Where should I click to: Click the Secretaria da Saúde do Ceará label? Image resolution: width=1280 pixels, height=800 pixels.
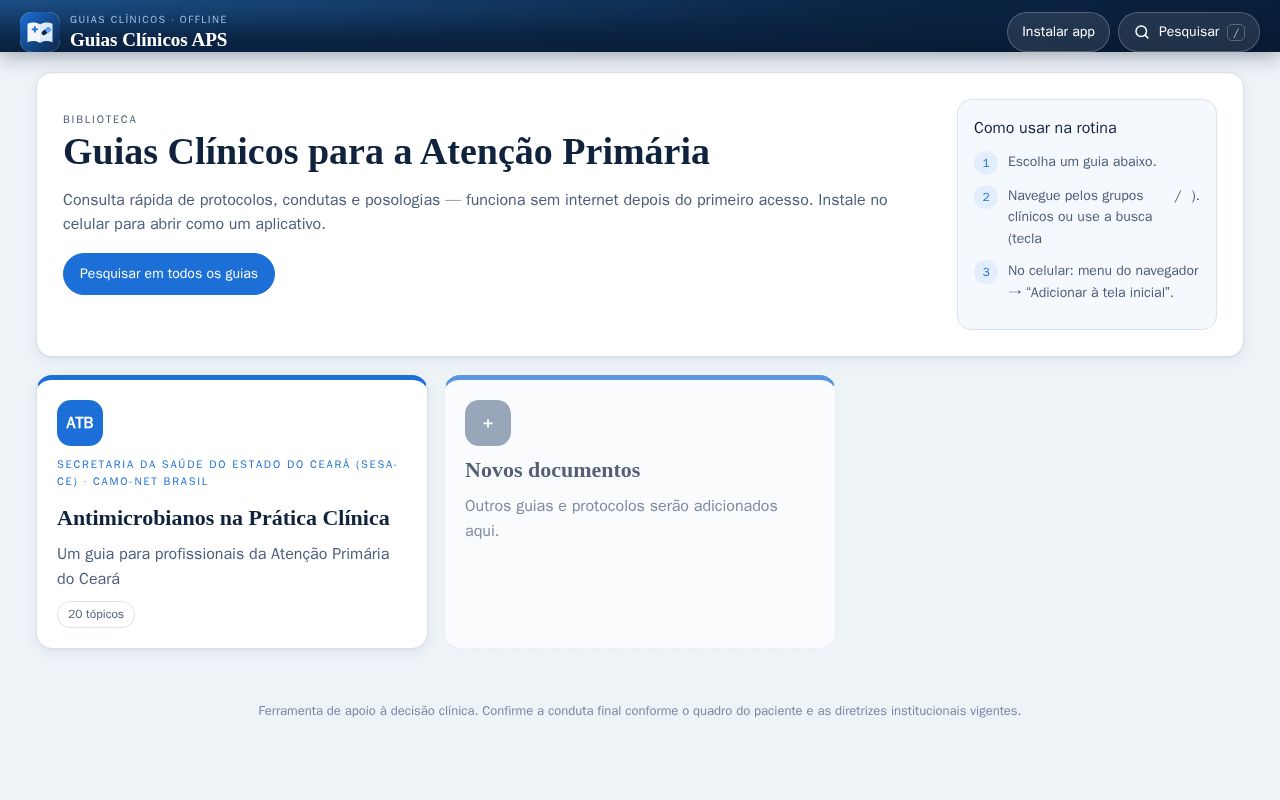click(x=227, y=473)
